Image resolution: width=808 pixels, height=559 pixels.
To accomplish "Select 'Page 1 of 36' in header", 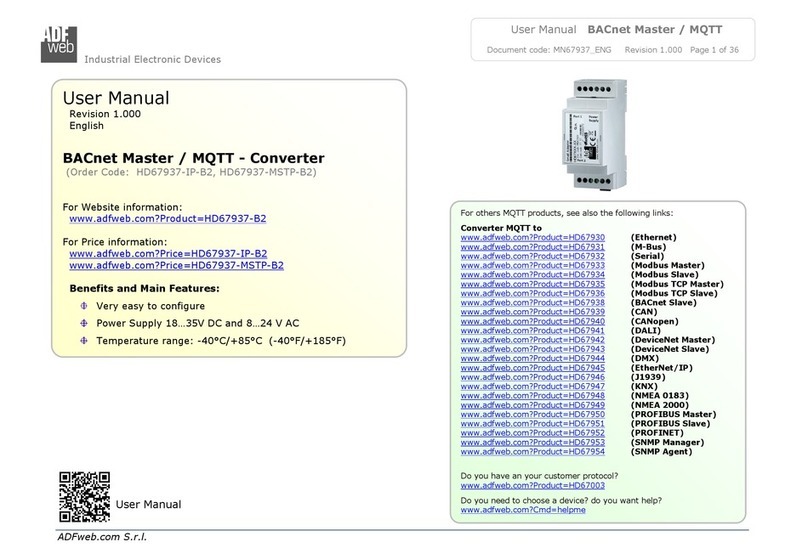I will pos(714,50).
